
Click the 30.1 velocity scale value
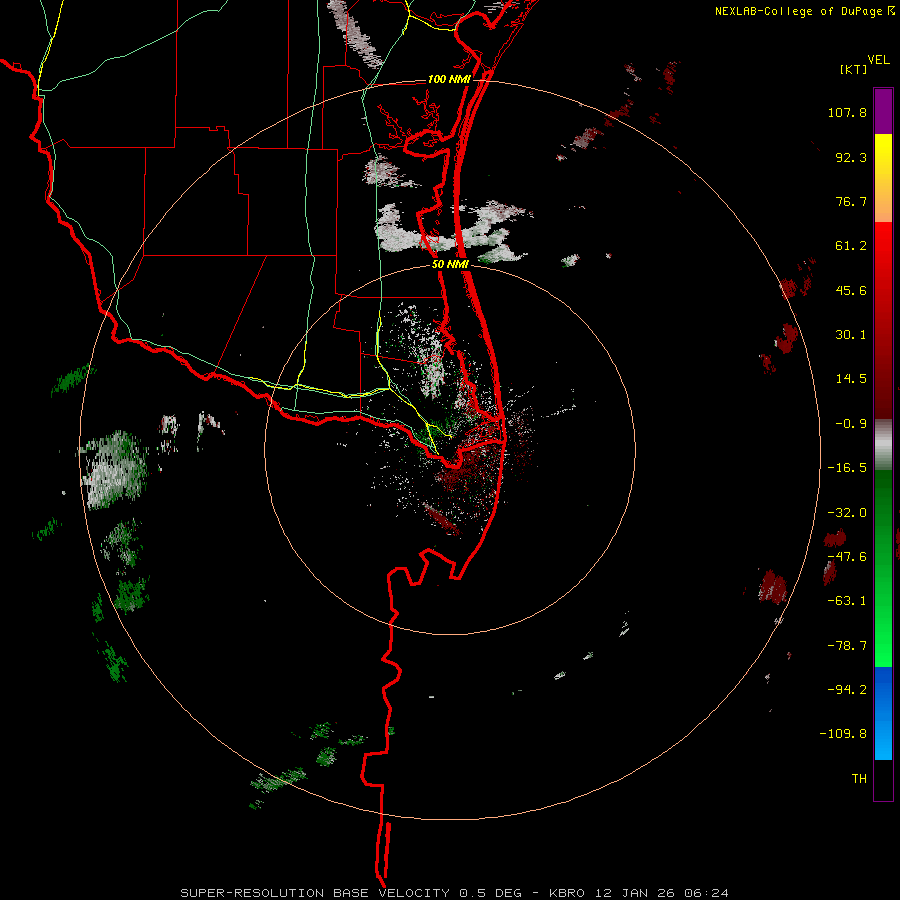(x=851, y=335)
